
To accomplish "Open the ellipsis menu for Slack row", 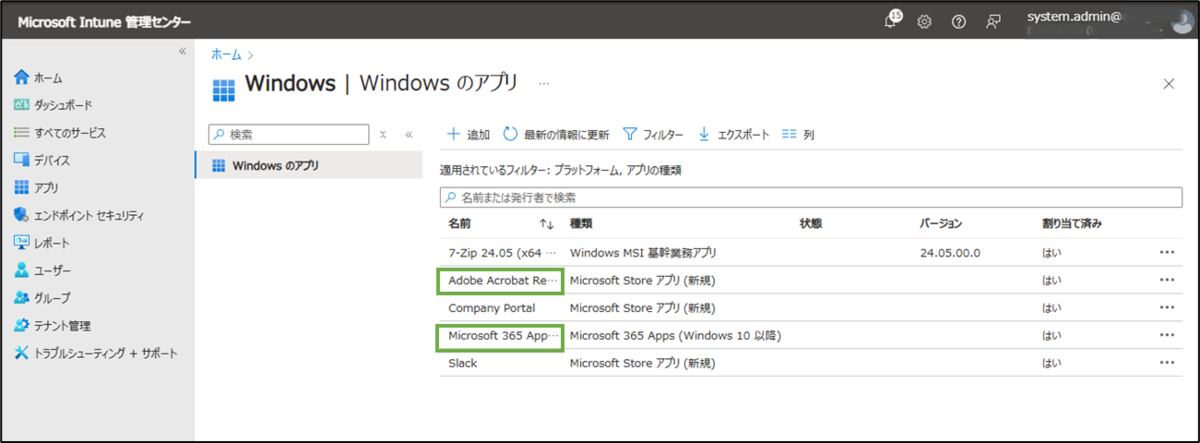I will click(1167, 363).
